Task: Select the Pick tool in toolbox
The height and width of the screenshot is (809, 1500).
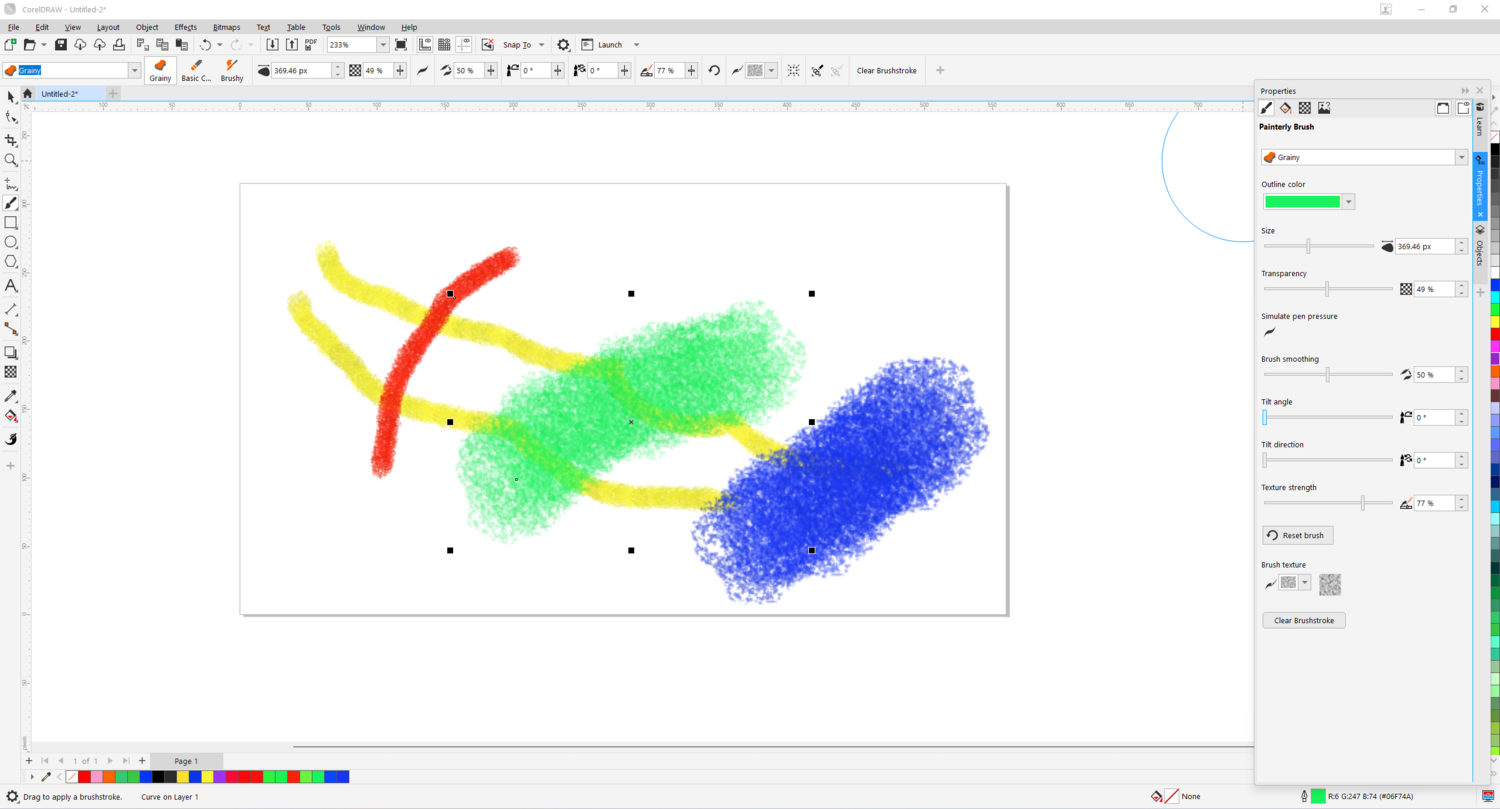Action: pos(11,97)
